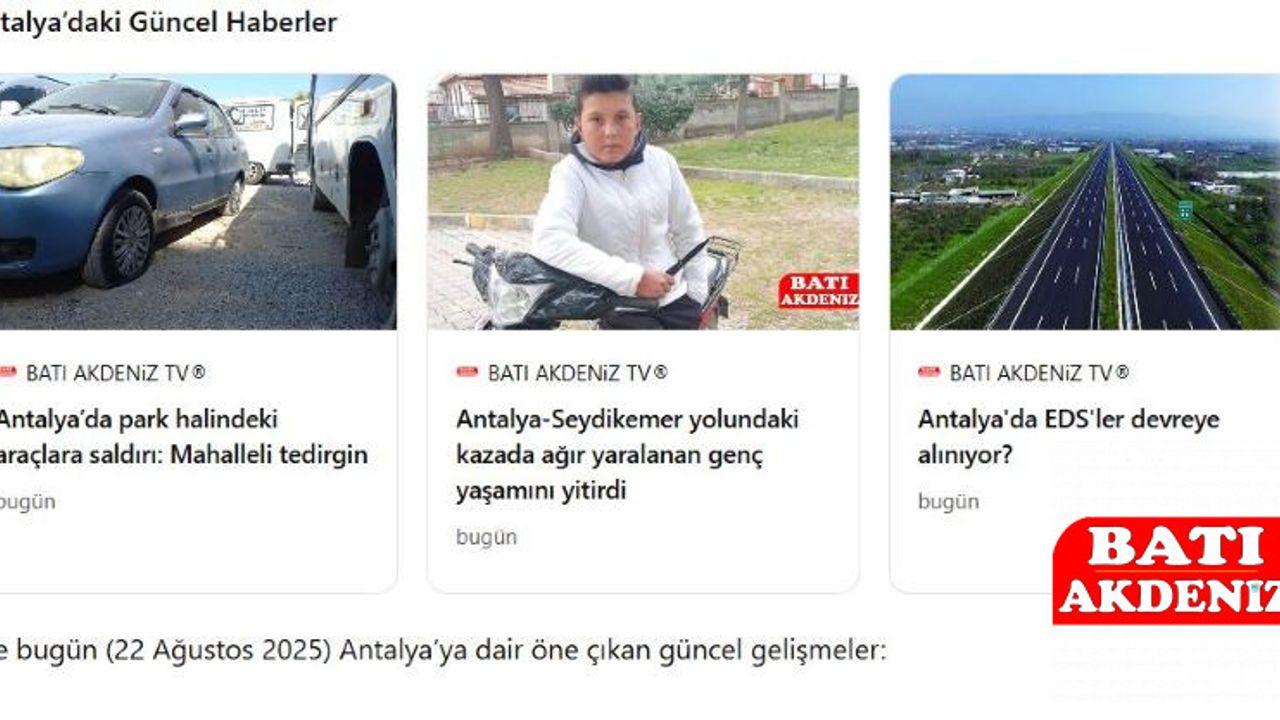Click 'bugün' timestamp under the EDS story

948,501
